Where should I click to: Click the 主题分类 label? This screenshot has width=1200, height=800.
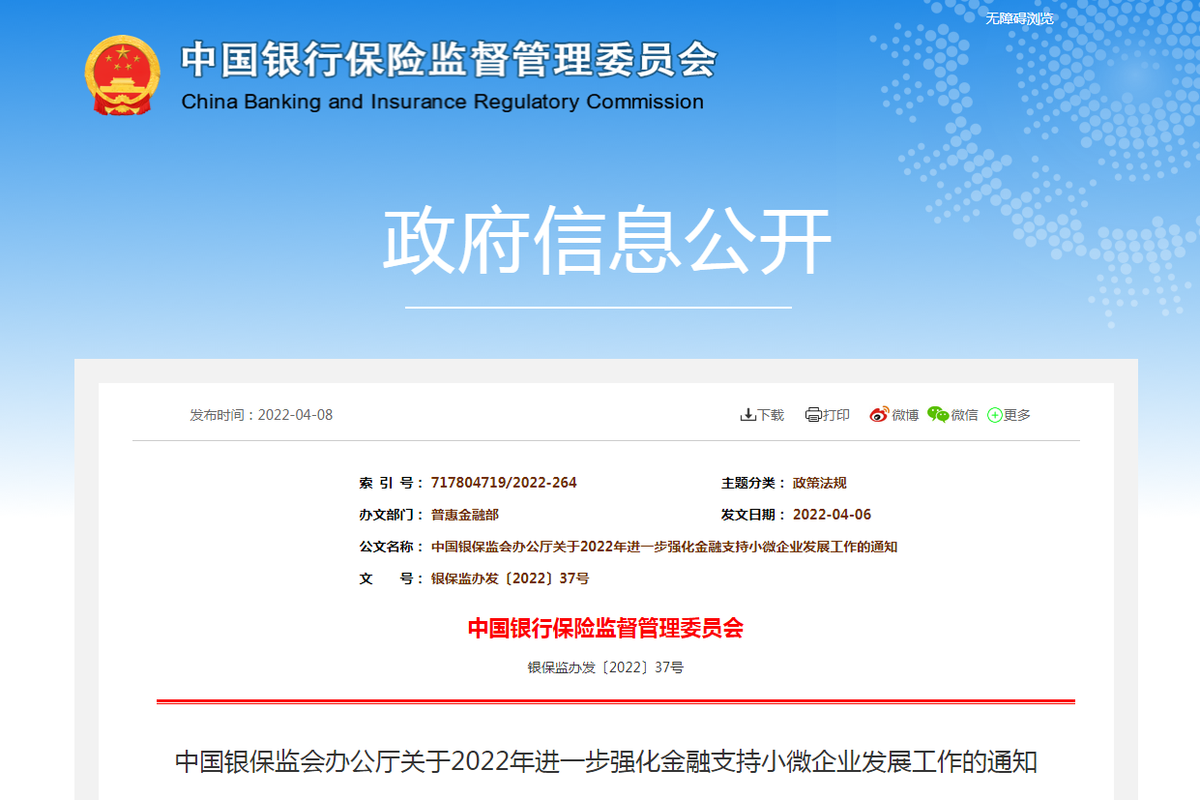(x=753, y=483)
